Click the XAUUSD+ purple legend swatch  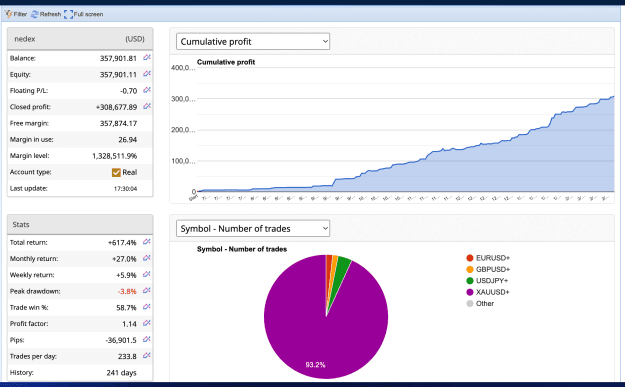coord(470,292)
